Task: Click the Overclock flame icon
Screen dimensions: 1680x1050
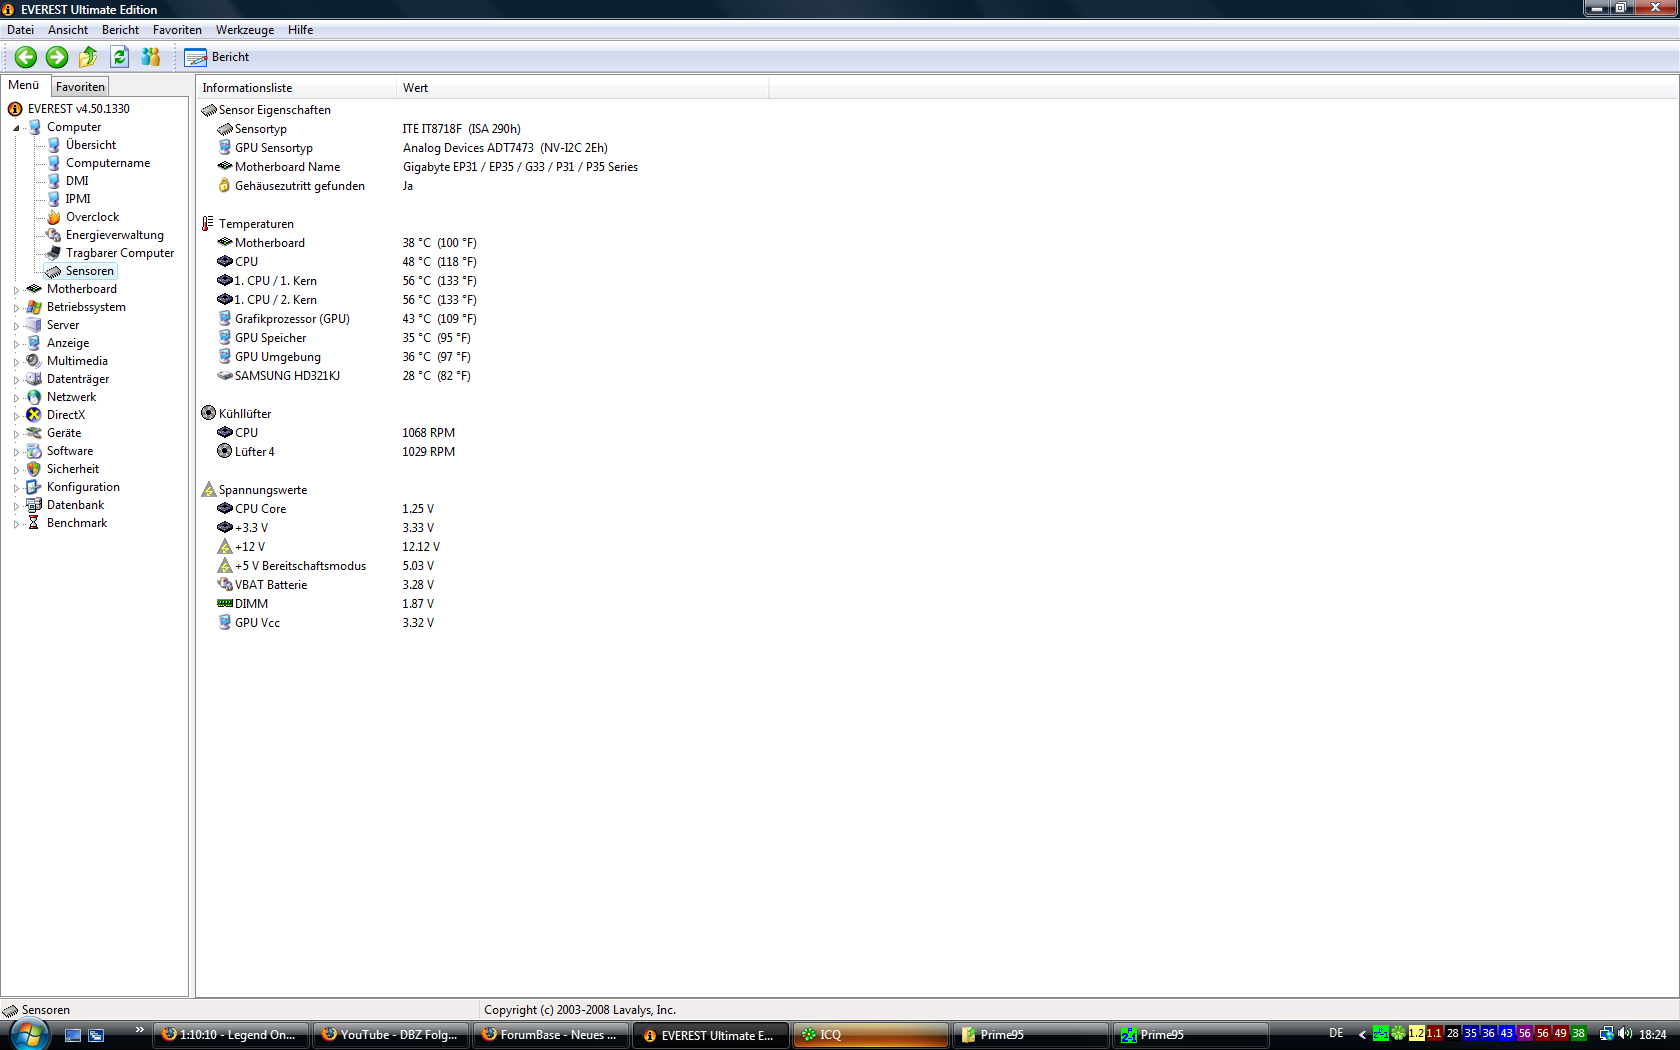Action: (x=54, y=217)
